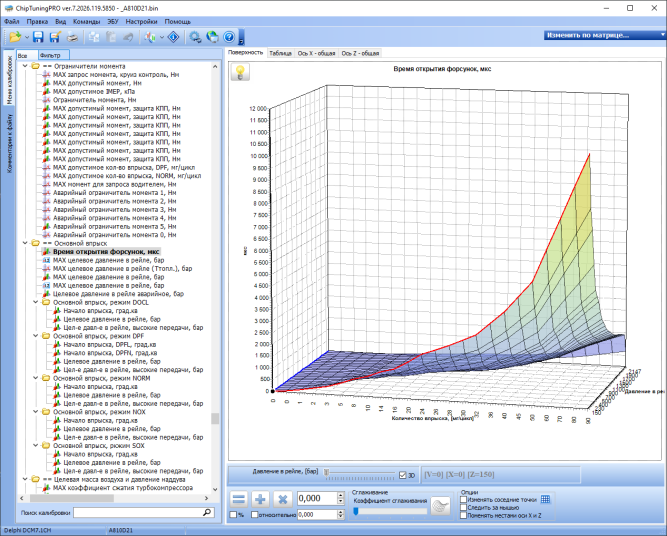Adjust the Давление в рейле slider
Viewport: 667px width, 536px height.
tap(326, 472)
